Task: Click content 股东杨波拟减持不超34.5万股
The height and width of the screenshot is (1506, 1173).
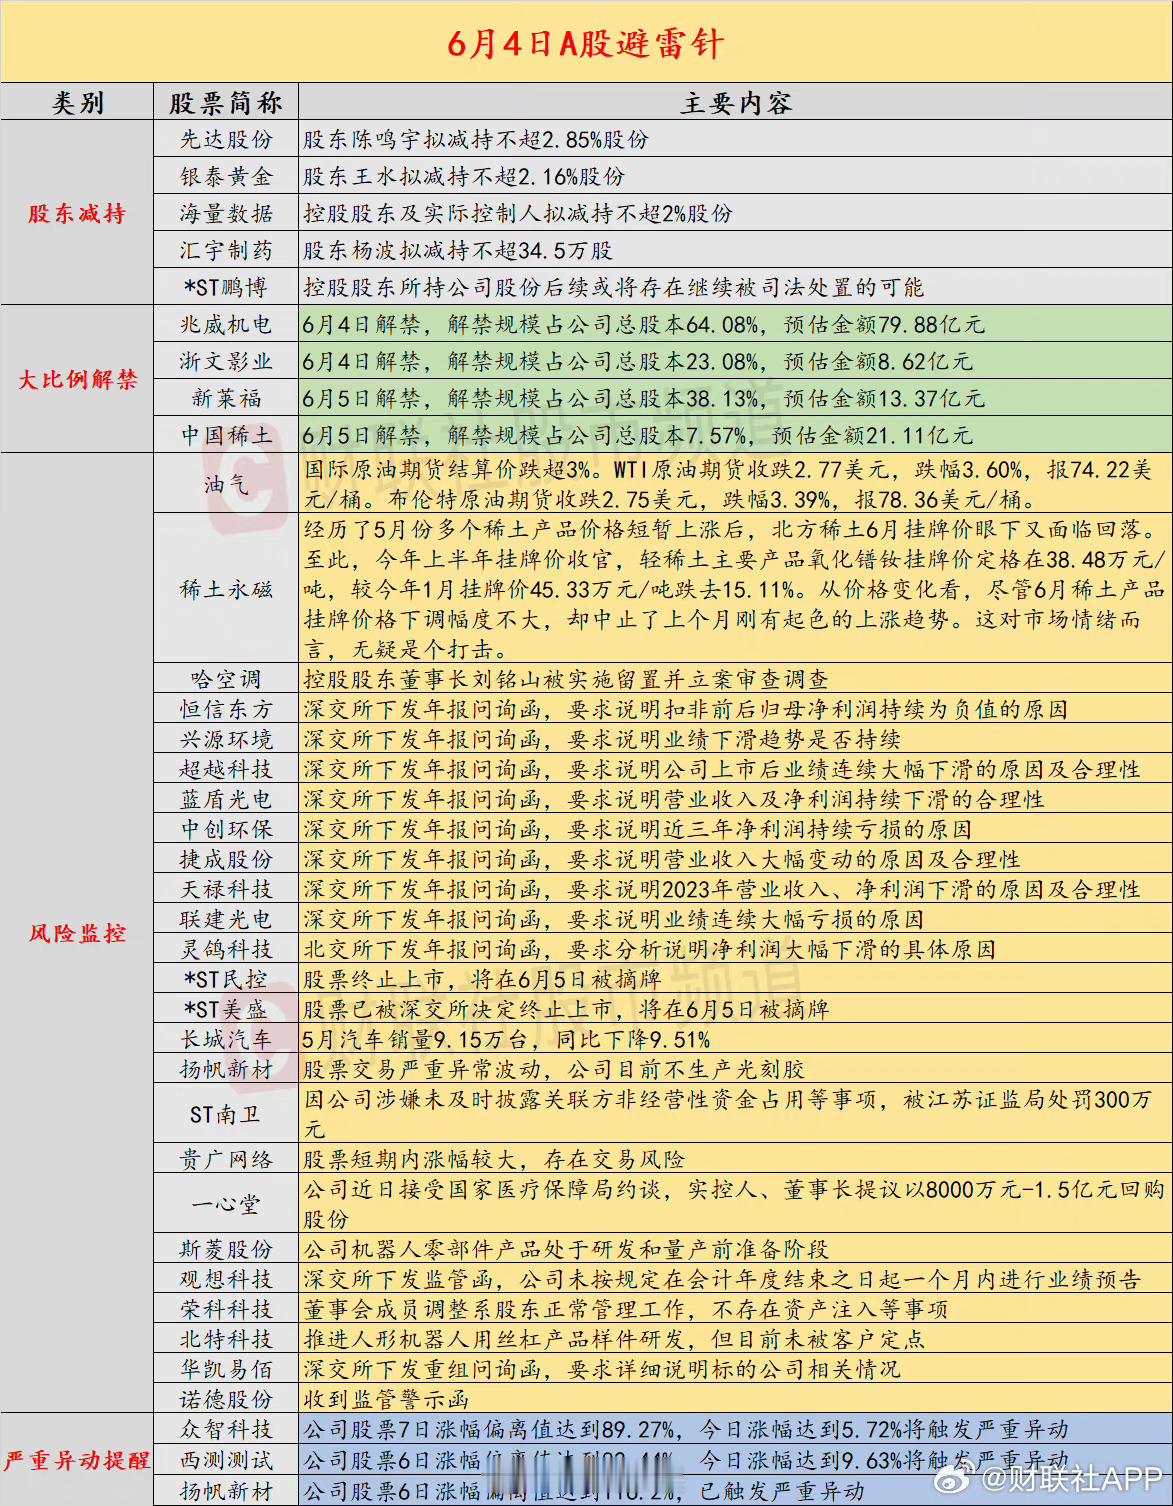Action: pos(458,251)
